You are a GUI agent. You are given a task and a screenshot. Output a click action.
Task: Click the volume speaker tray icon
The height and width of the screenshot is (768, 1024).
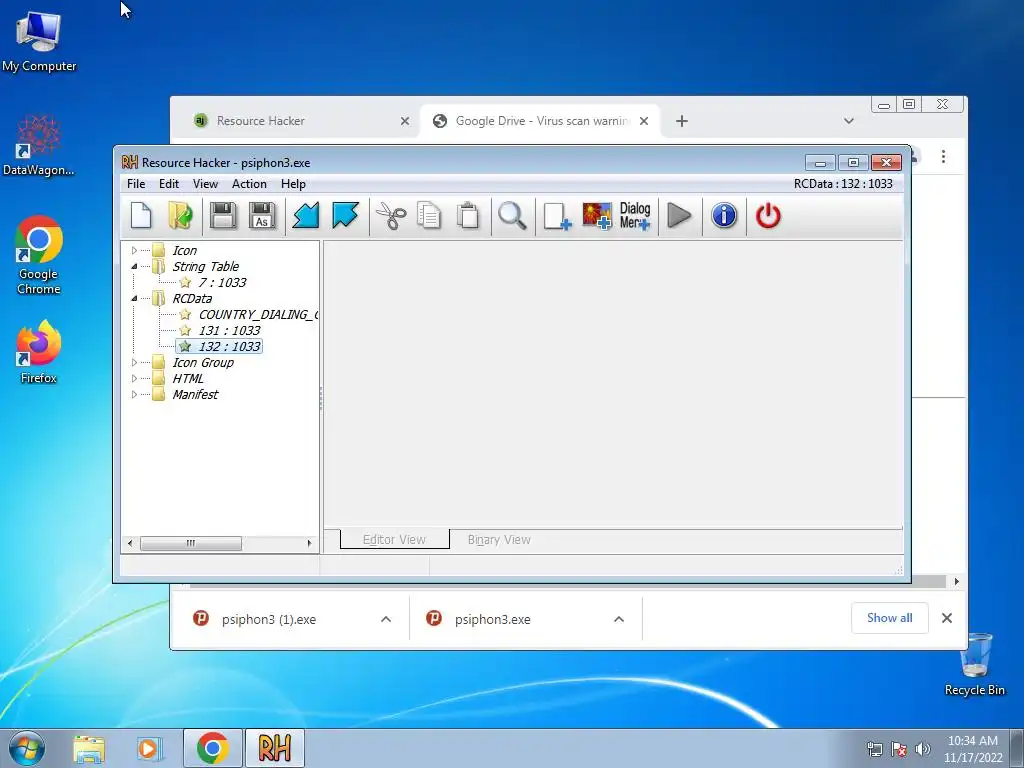pyautogui.click(x=923, y=749)
